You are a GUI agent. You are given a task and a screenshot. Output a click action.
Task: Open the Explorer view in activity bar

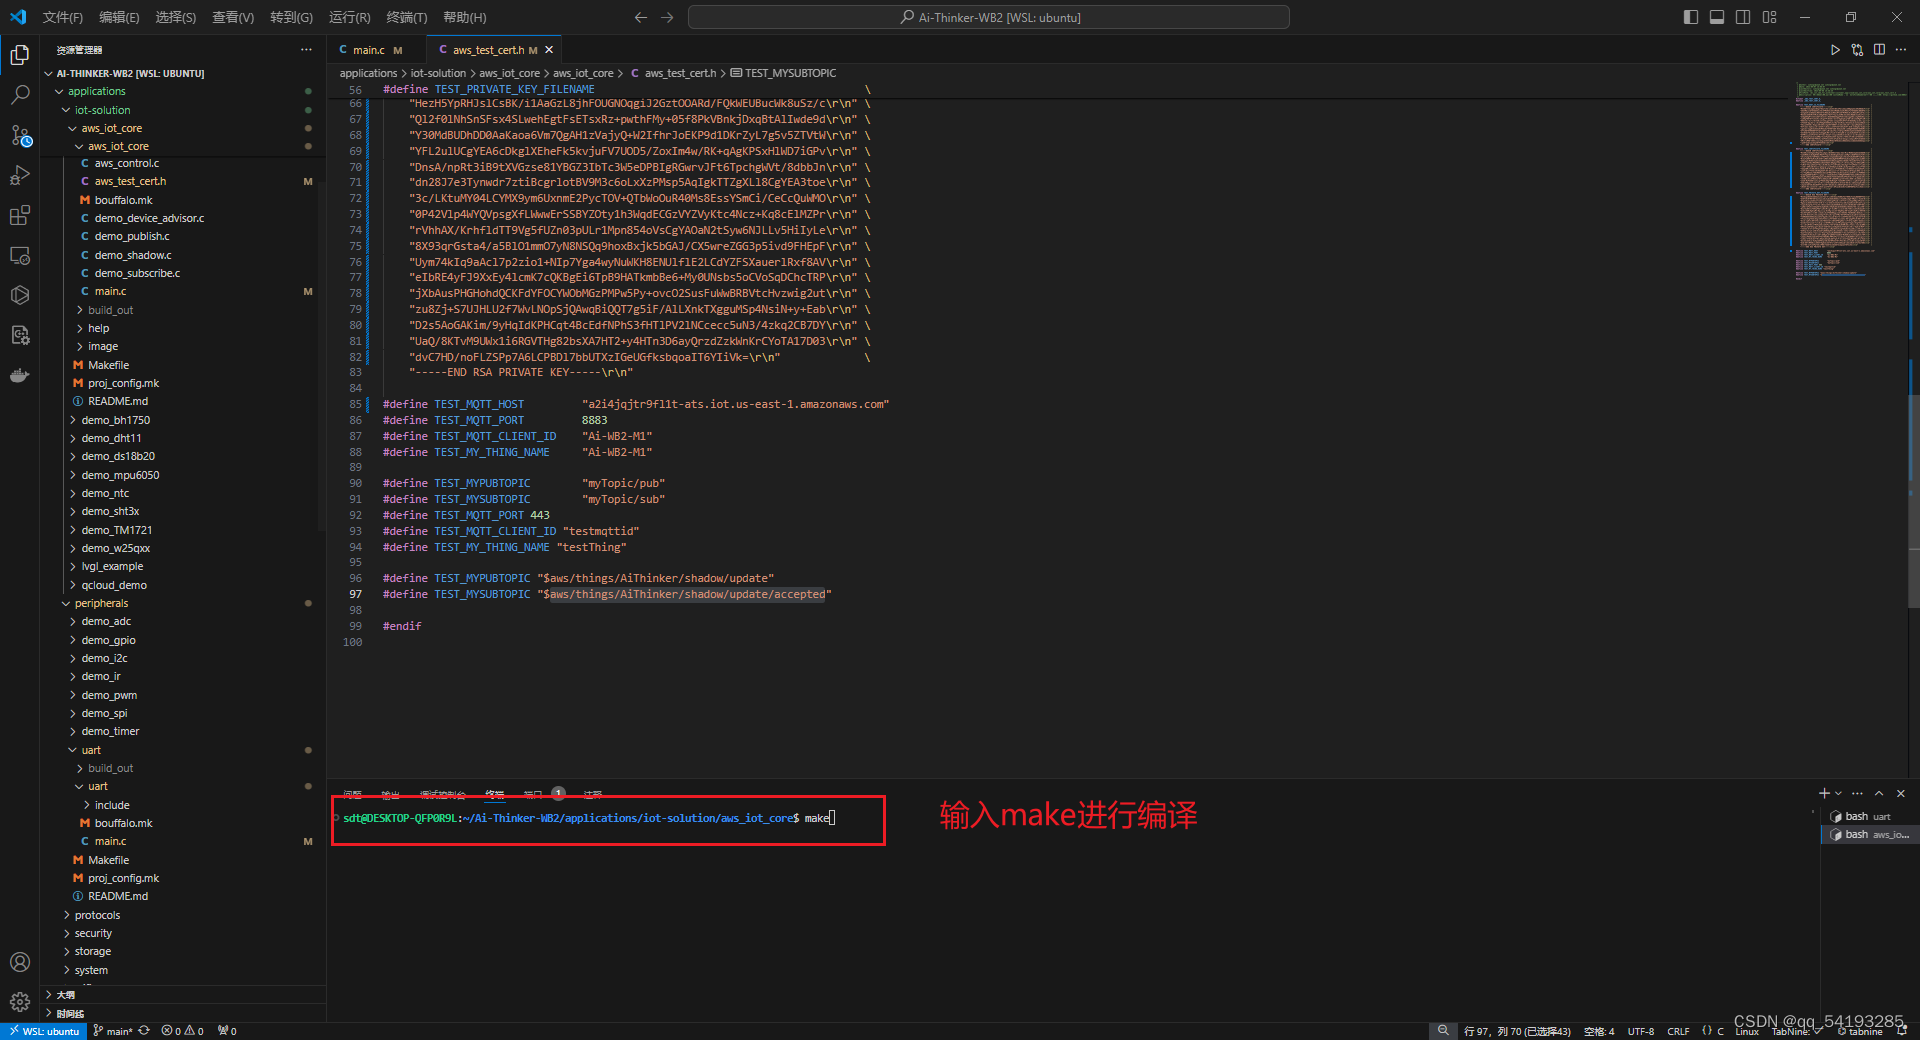coord(20,54)
